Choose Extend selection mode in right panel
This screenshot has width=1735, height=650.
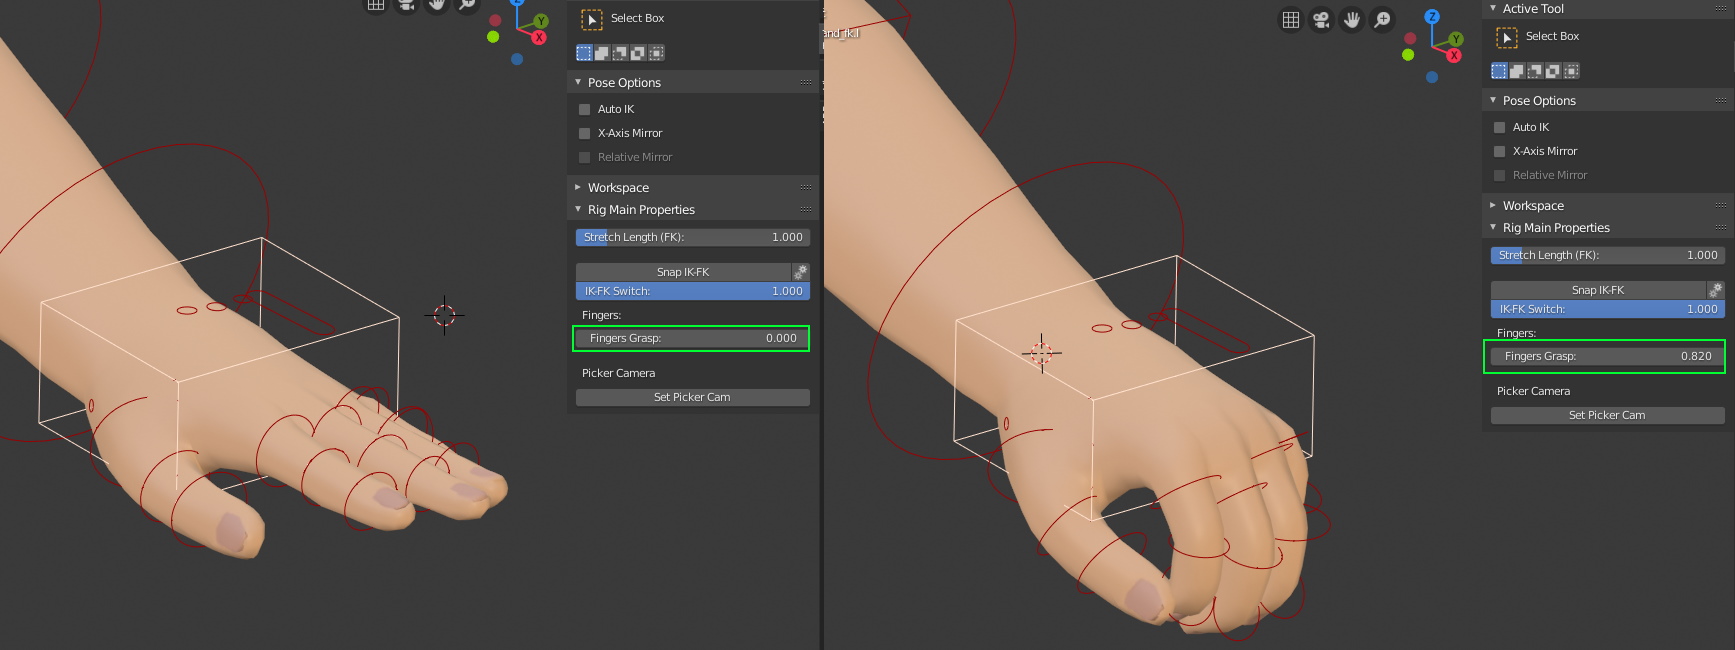click(x=1517, y=71)
